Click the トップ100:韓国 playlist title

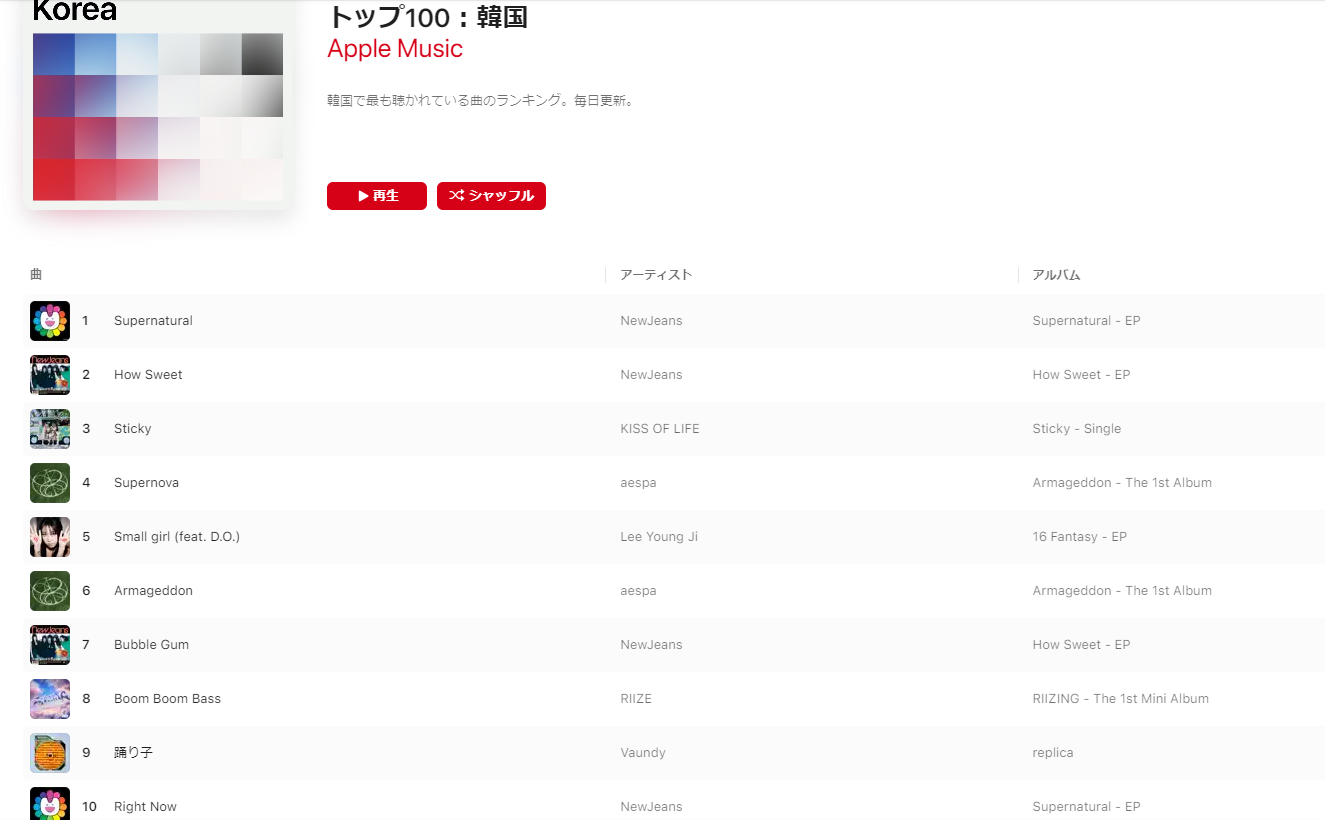427,17
